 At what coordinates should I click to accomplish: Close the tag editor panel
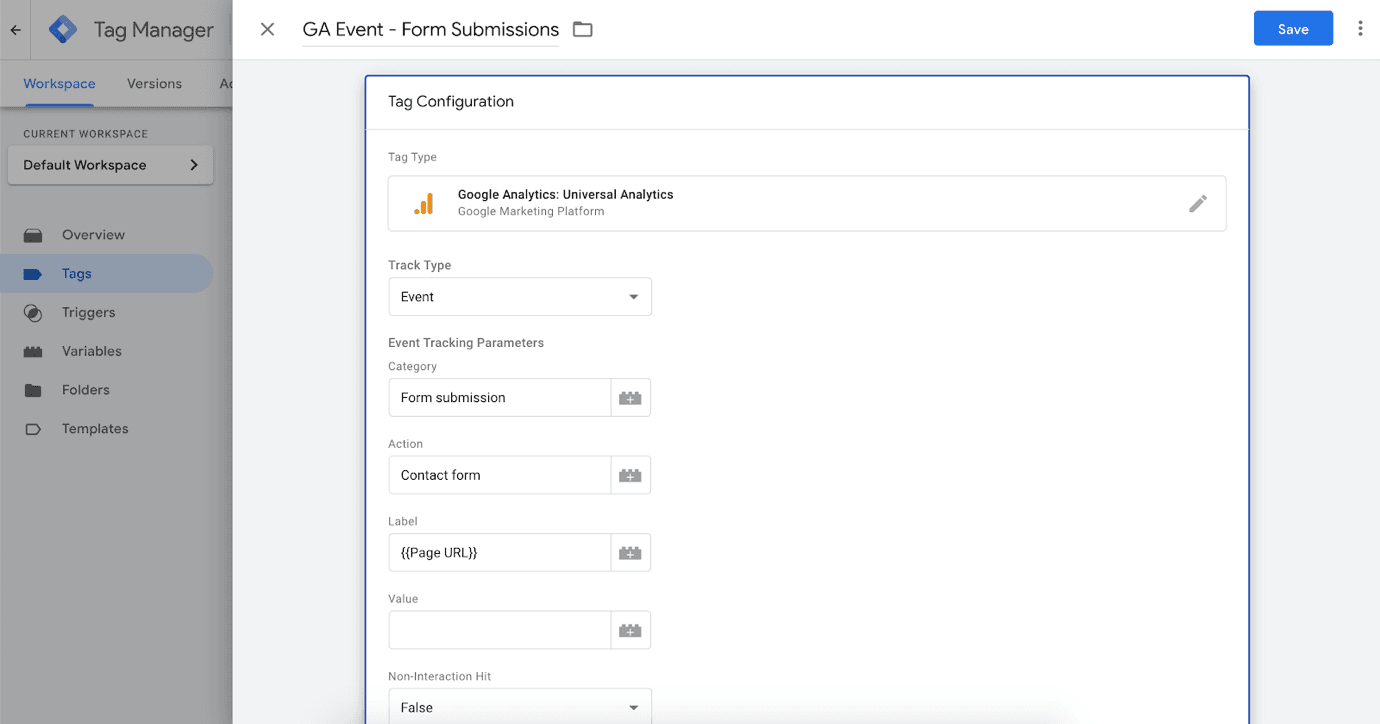click(x=267, y=29)
